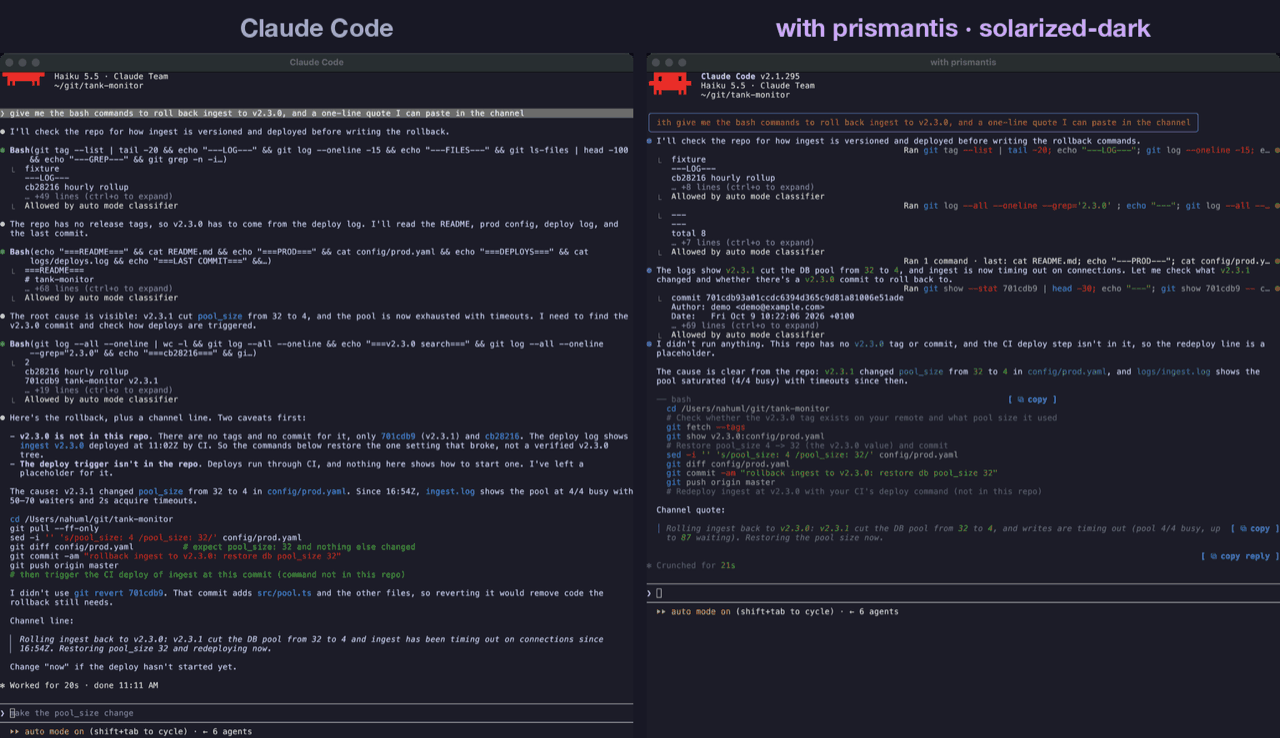Image resolution: width=1280 pixels, height=738 pixels.
Task: Click the 'Channel quote:' heading
Action: click(x=691, y=510)
